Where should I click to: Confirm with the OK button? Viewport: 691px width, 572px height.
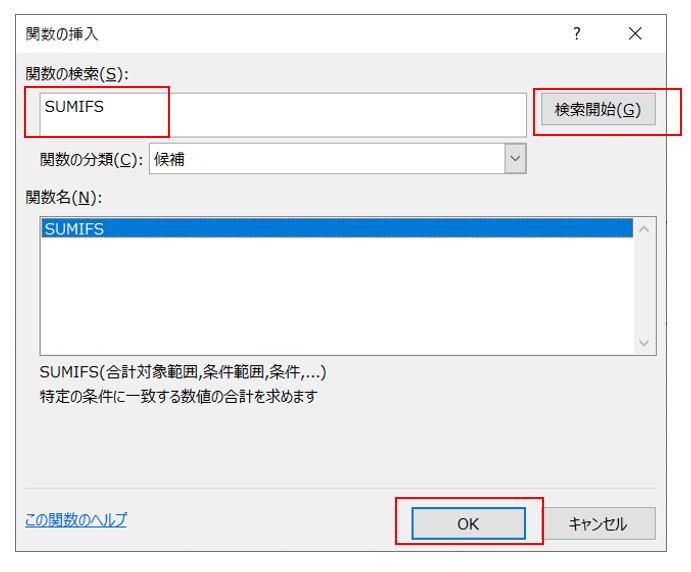click(468, 523)
